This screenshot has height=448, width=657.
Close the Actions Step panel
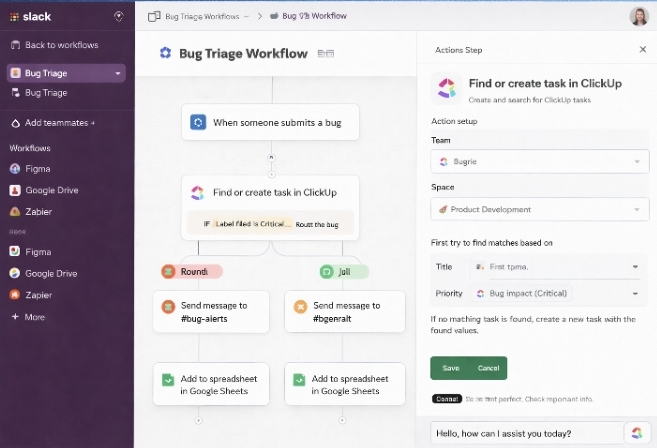point(642,49)
